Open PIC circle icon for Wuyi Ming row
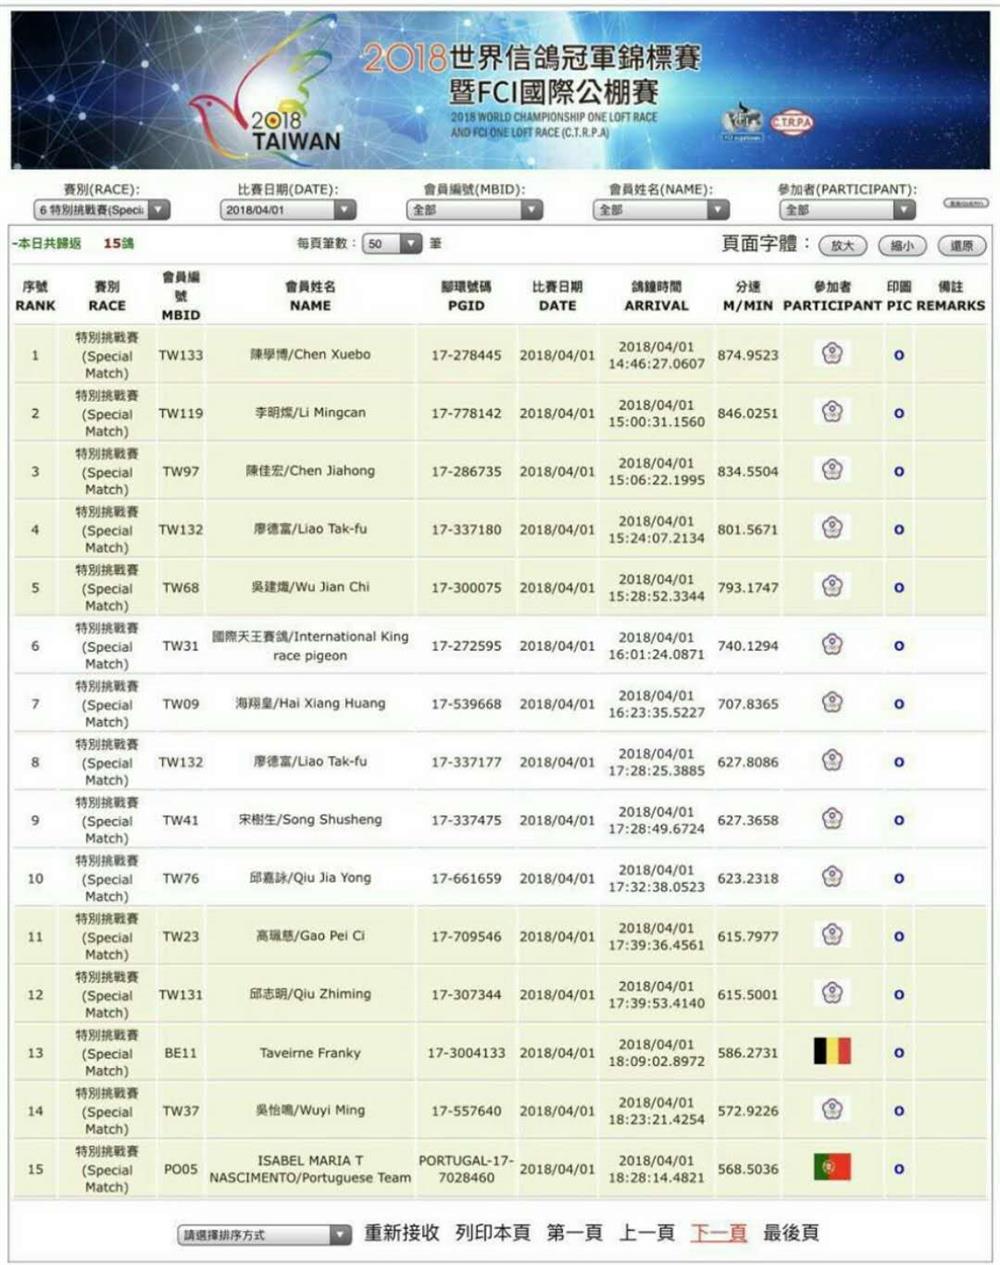 [x=899, y=1111]
